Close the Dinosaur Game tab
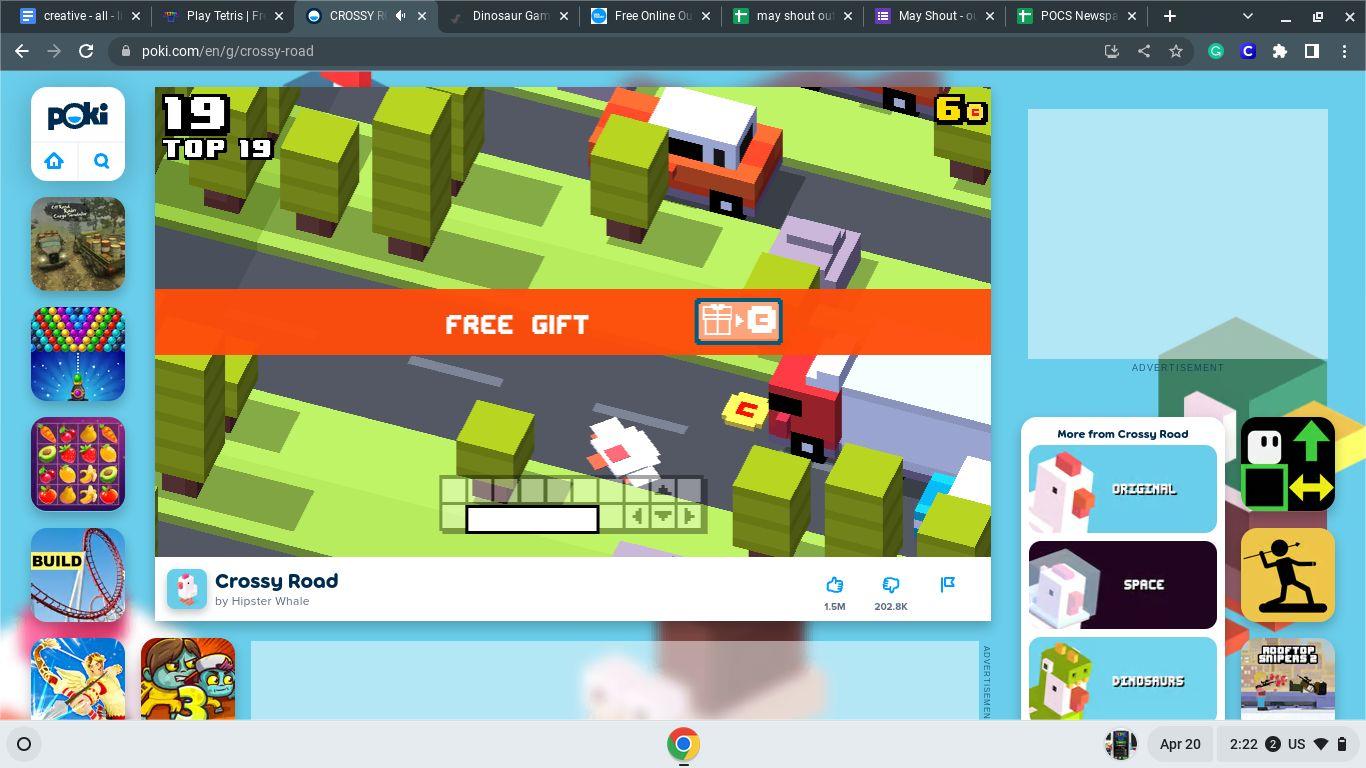The width and height of the screenshot is (1366, 768). click(x=565, y=16)
